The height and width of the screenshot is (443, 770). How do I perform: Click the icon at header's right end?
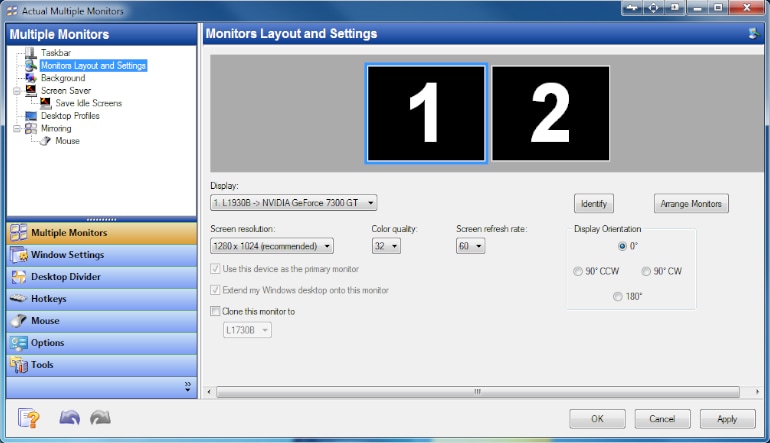coord(754,34)
